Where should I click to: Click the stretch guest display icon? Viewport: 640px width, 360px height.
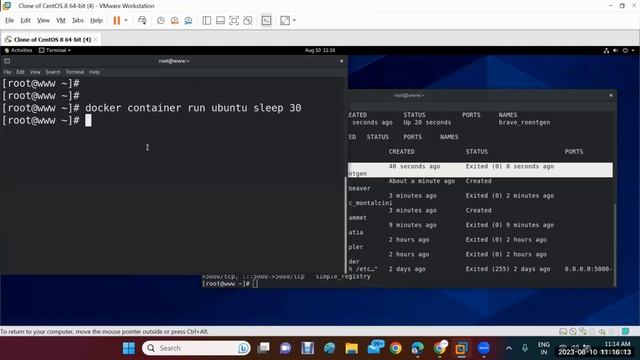tap(285, 20)
